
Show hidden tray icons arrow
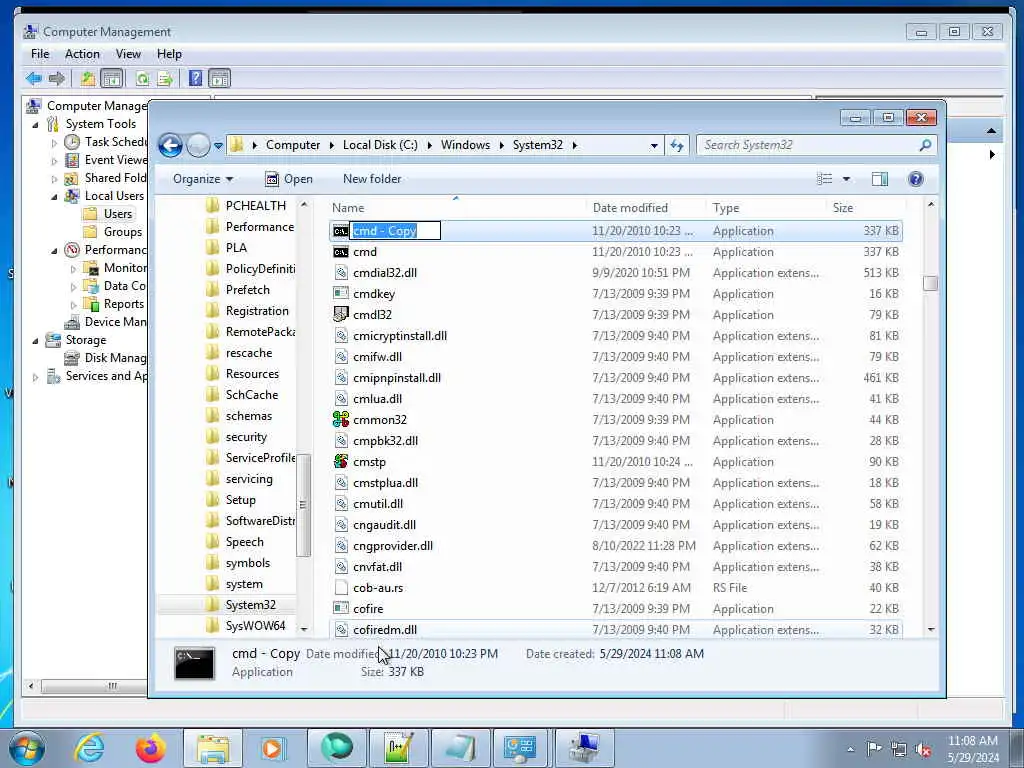850,750
